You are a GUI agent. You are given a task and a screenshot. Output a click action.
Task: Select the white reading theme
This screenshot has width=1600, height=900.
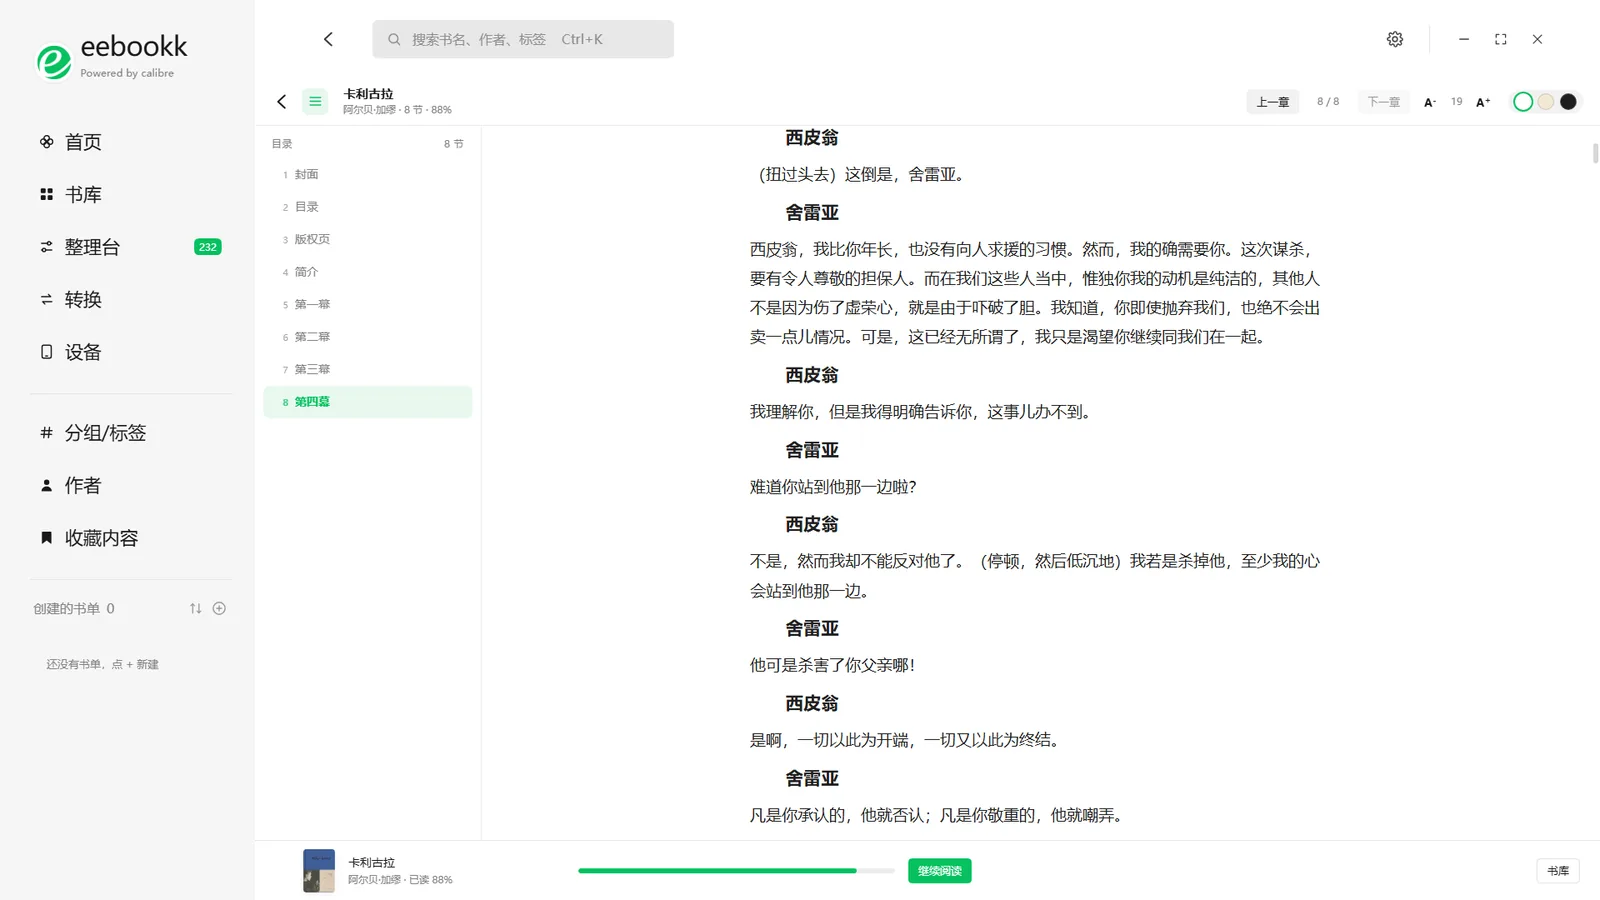1523,102
